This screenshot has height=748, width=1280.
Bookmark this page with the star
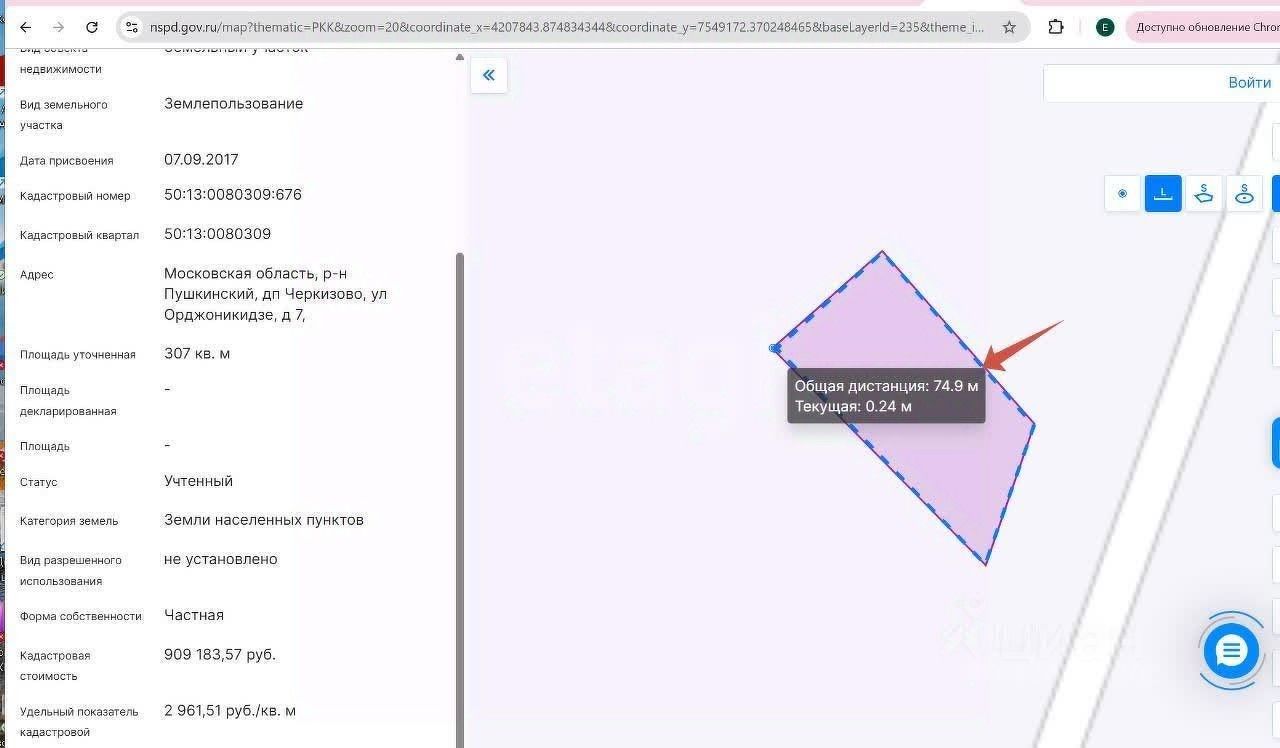click(x=1010, y=27)
